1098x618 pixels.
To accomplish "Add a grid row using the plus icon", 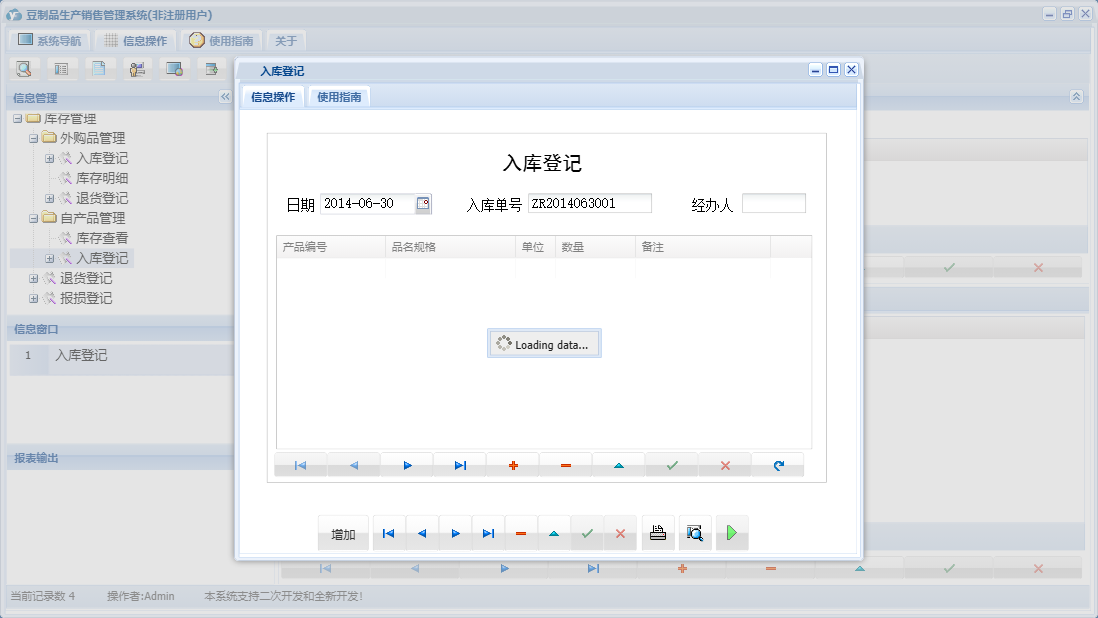I will (x=512, y=464).
